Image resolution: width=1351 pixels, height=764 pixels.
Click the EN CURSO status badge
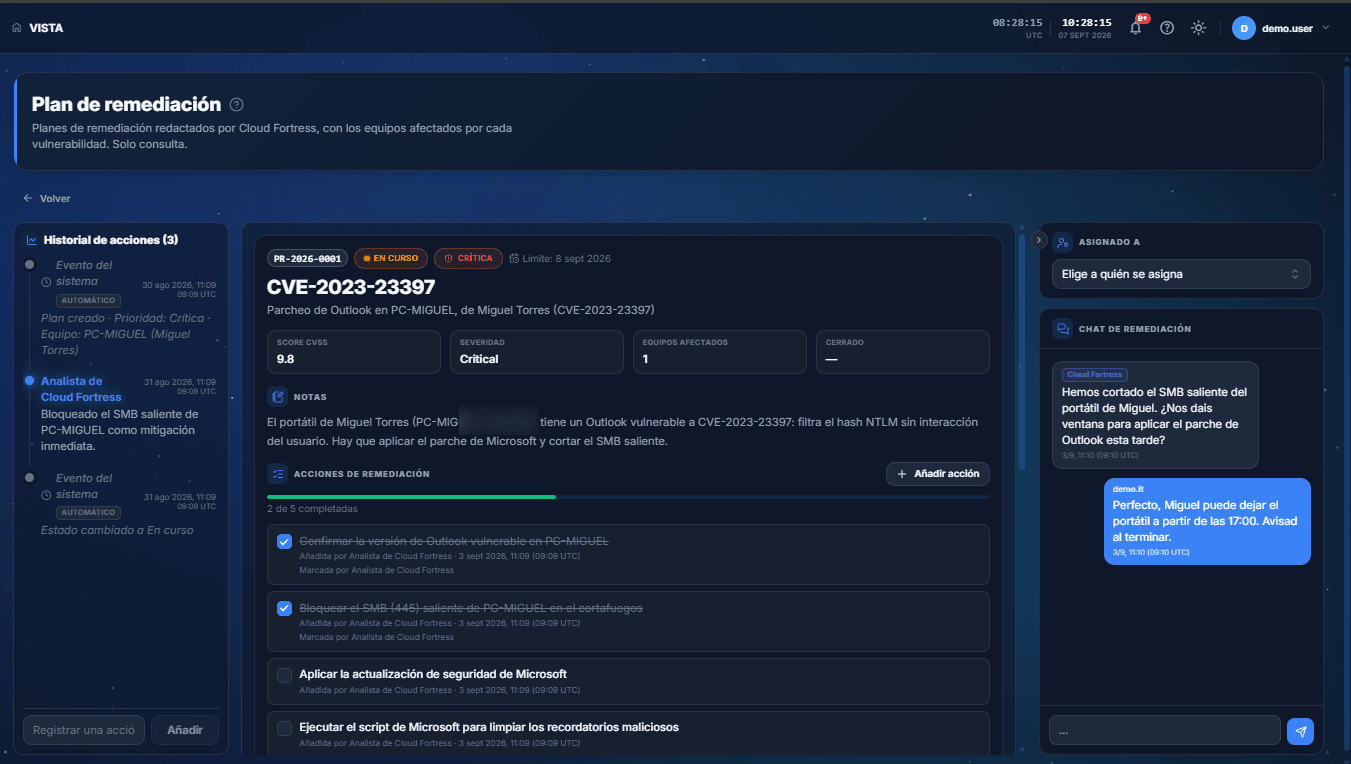click(x=391, y=258)
